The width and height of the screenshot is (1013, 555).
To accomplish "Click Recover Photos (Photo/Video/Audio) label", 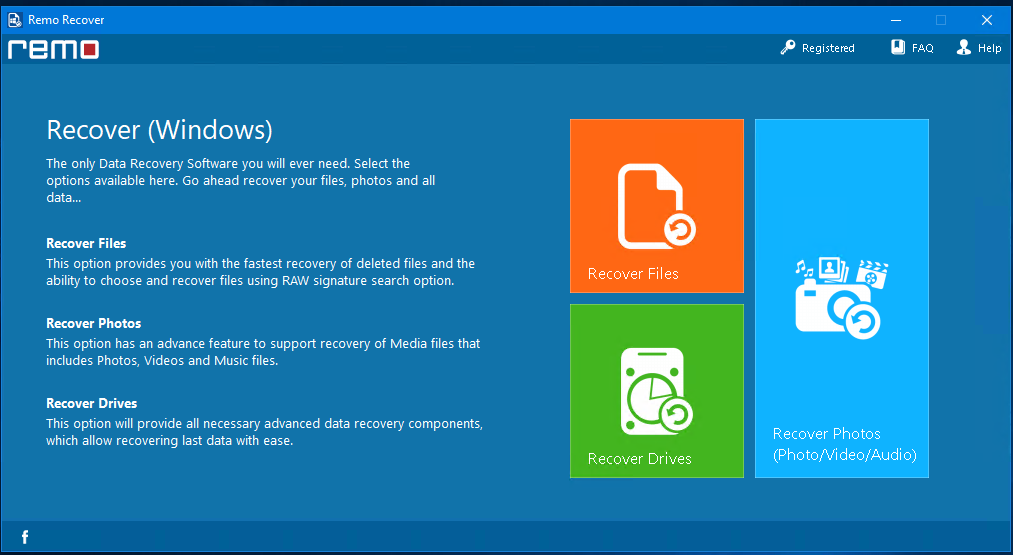I will pyautogui.click(x=844, y=444).
